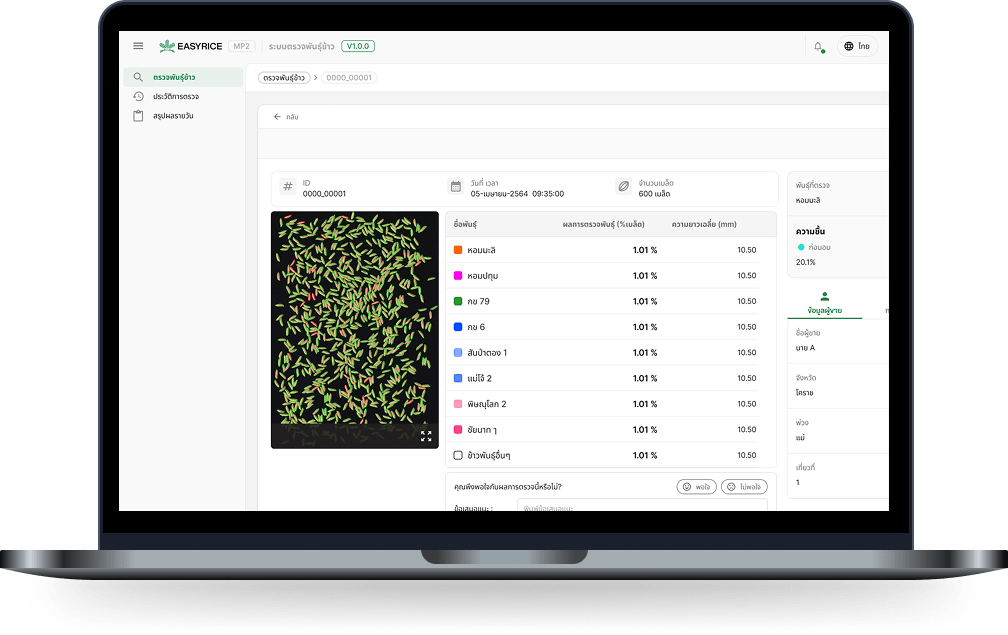Click the หอมมะลิ row name
1008x635 pixels.
(x=482, y=250)
